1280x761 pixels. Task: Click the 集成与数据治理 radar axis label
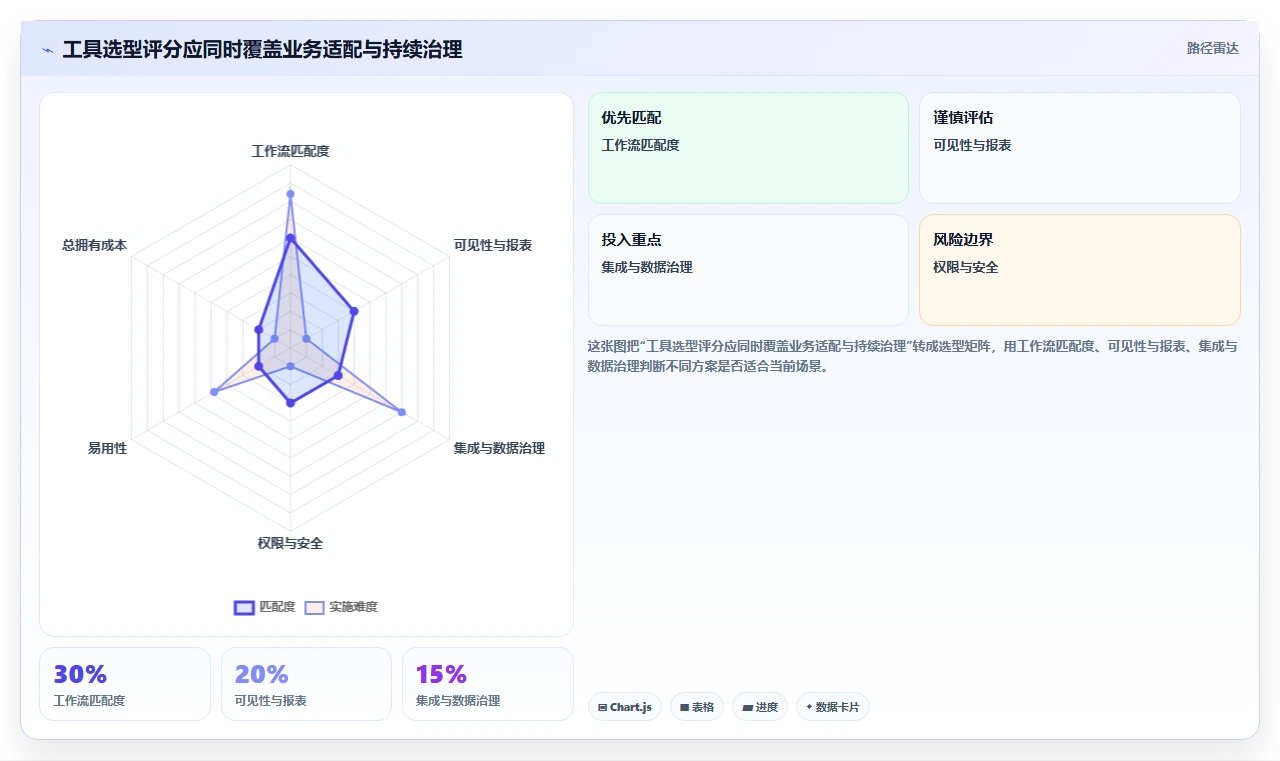(499, 448)
